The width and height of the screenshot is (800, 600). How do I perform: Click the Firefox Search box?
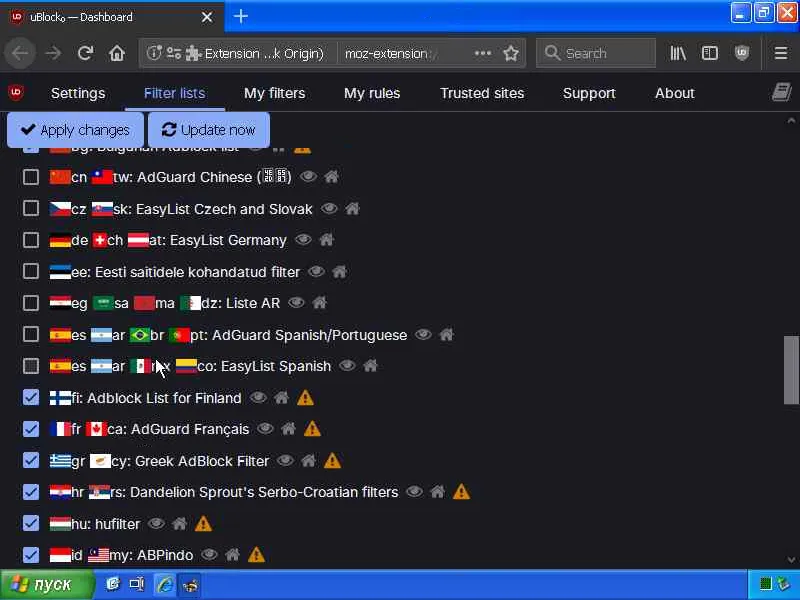(595, 53)
